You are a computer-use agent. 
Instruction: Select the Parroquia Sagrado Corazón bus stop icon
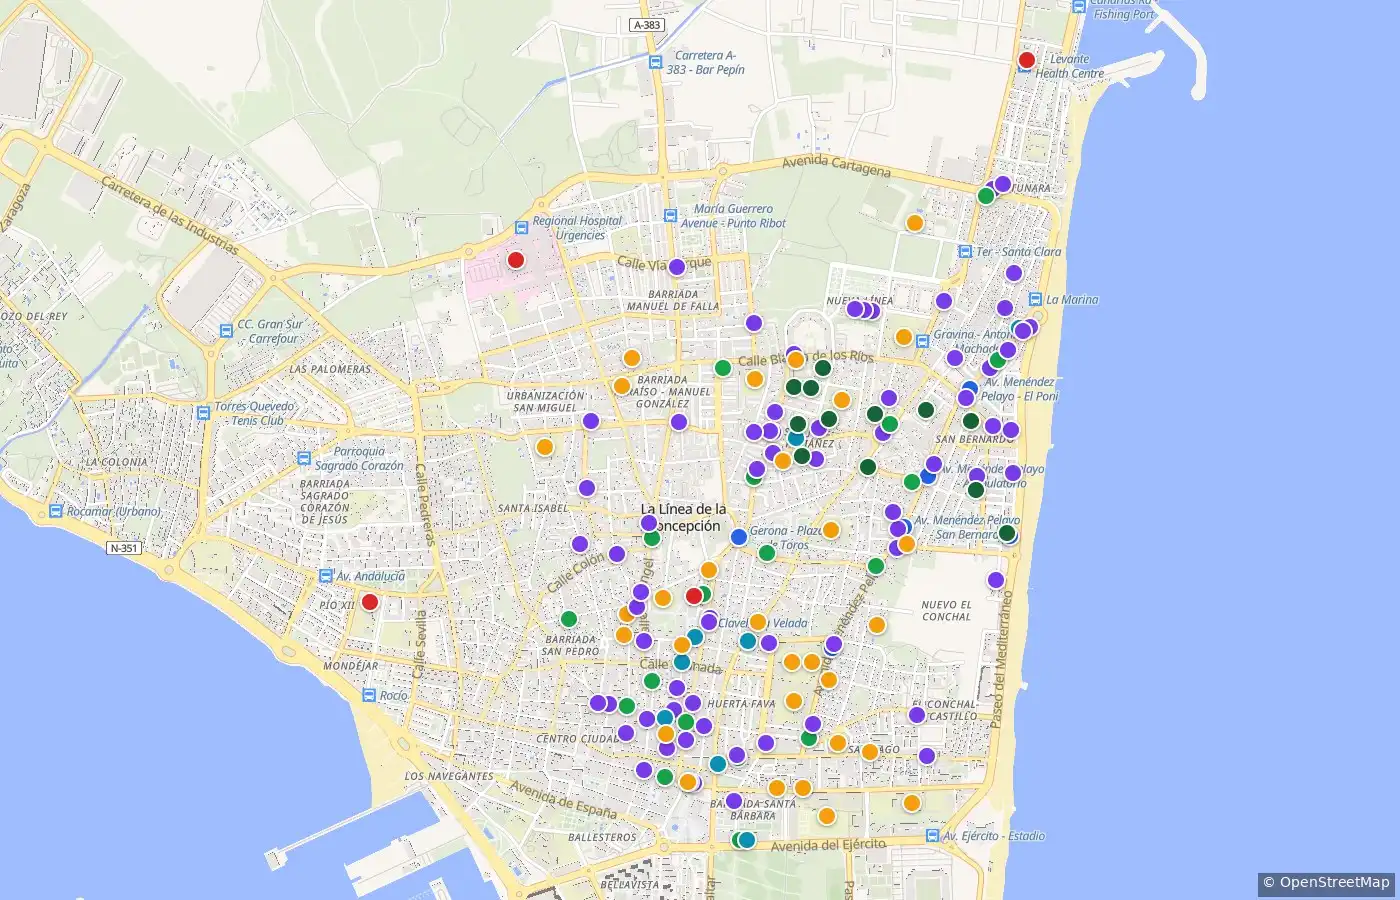click(303, 458)
